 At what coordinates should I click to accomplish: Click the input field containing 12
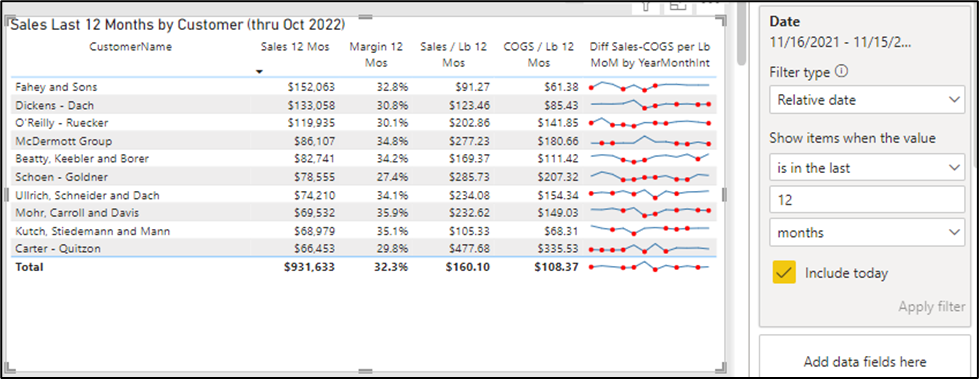[867, 200]
